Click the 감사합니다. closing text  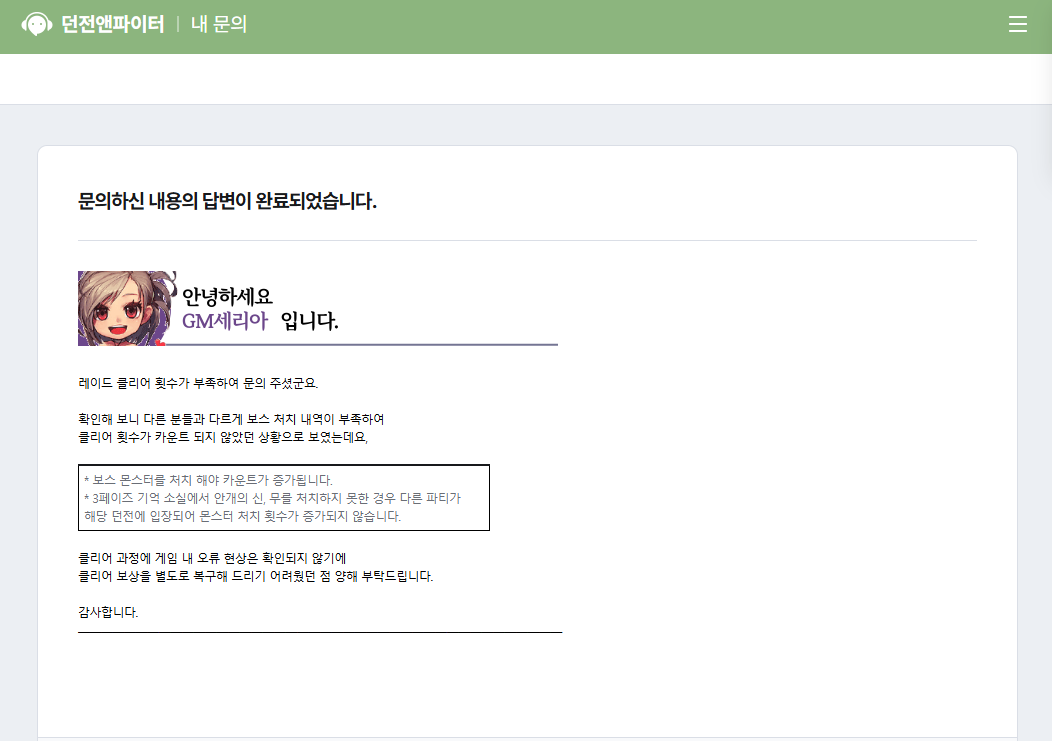[x=108, y=612]
